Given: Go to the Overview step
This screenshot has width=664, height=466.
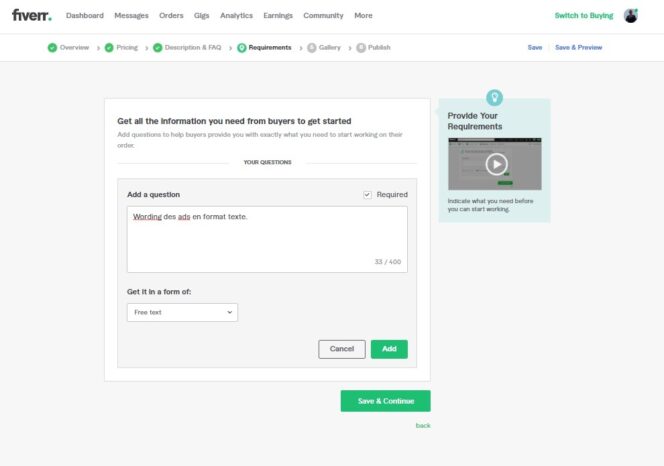Looking at the screenshot, I should point(75,47).
